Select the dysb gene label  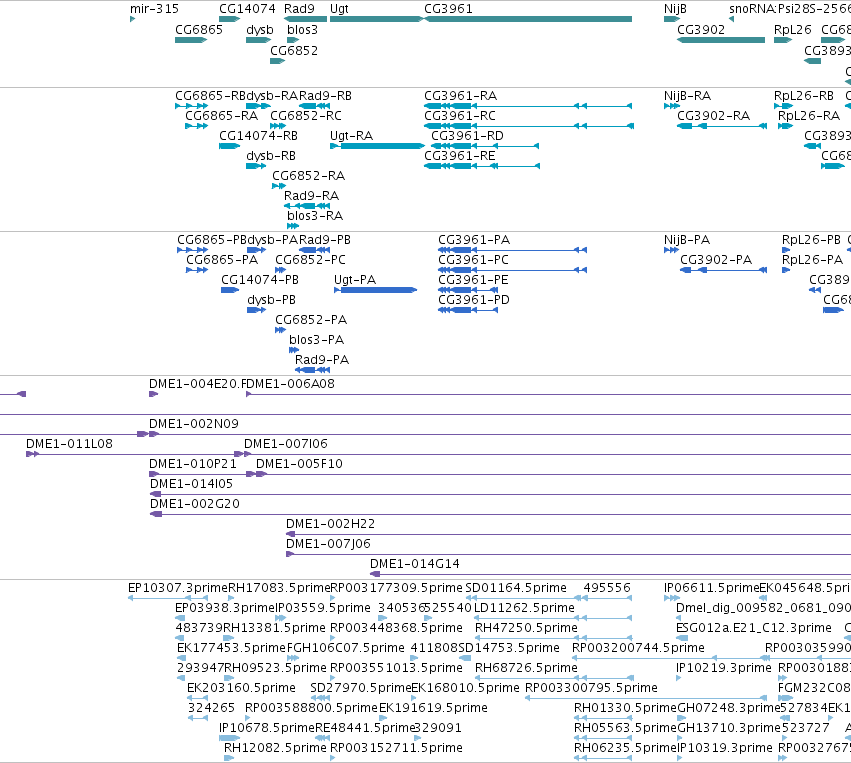point(259,29)
